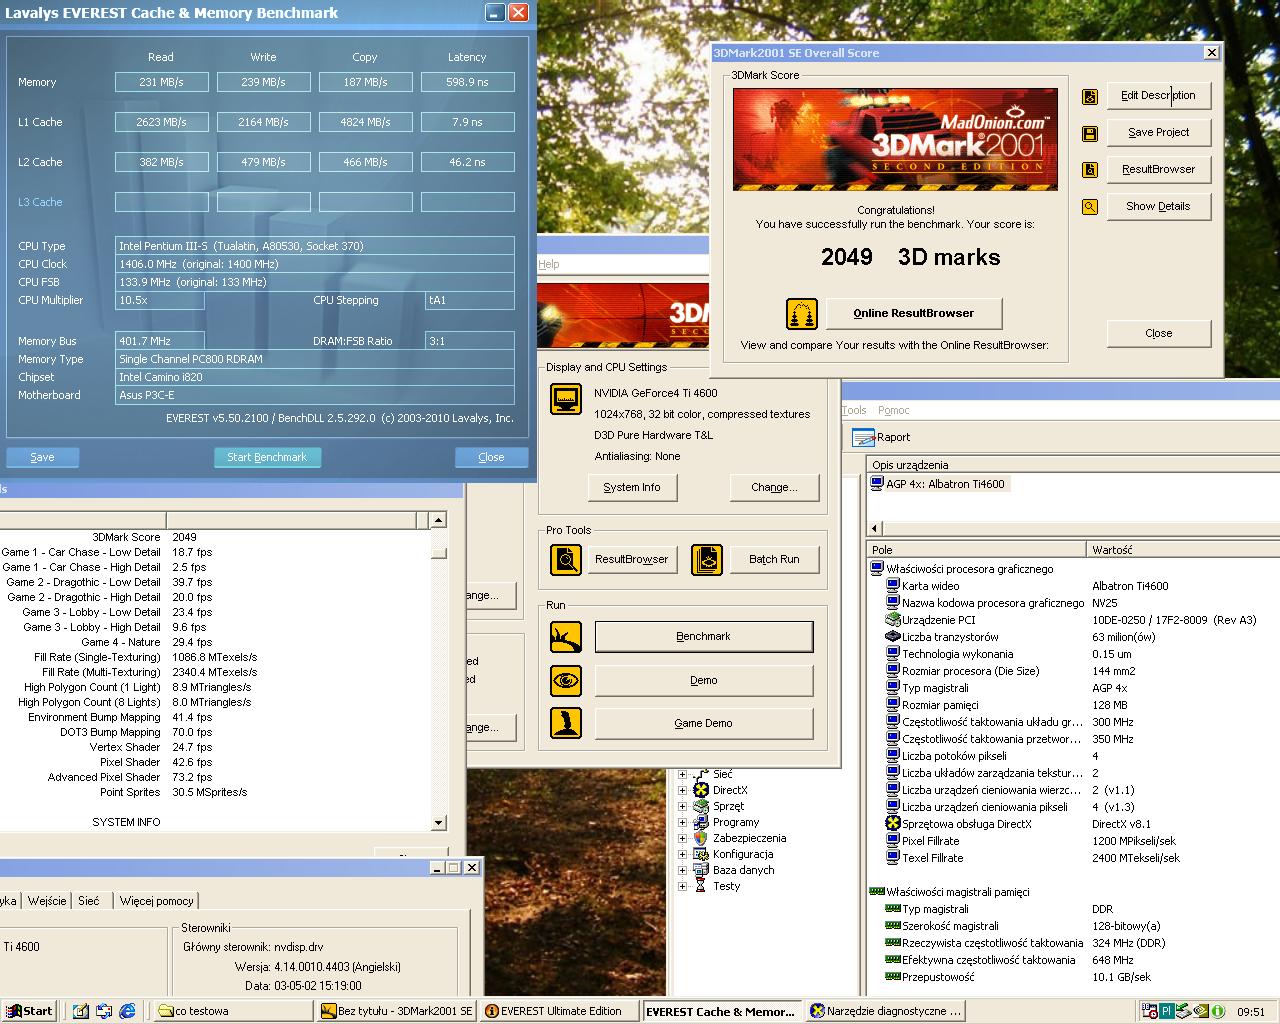1280x1024 pixels.
Task: Switch to Narzędzie diagnostyczne taskbar item
Action: (886, 1011)
